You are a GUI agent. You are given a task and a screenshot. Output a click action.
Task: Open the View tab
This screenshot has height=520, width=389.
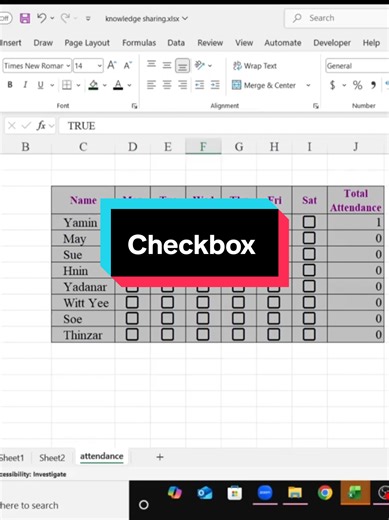(x=244, y=43)
